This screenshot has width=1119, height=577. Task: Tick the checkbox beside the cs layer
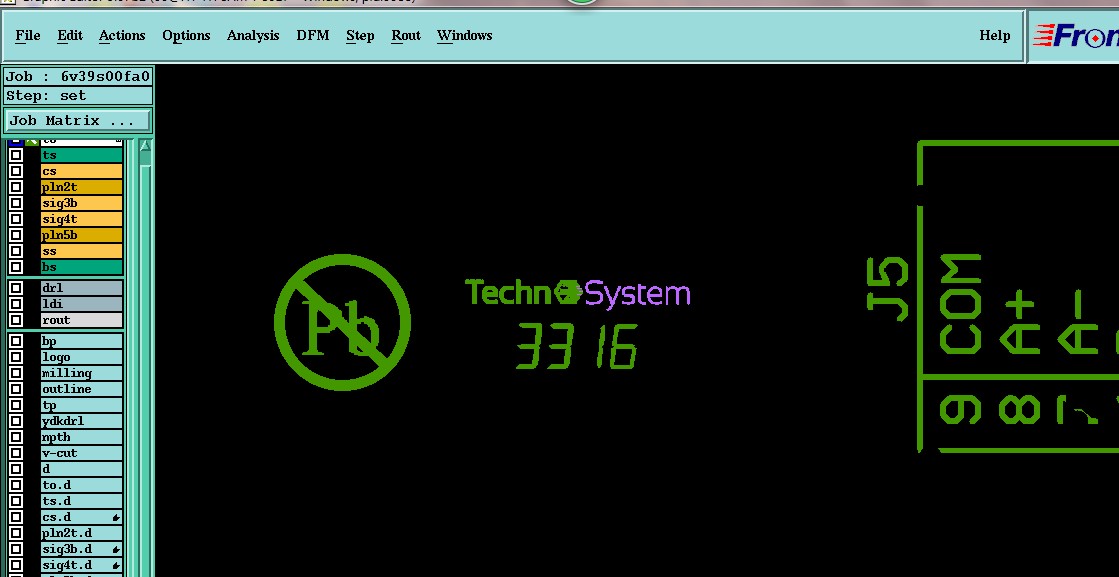(16, 171)
